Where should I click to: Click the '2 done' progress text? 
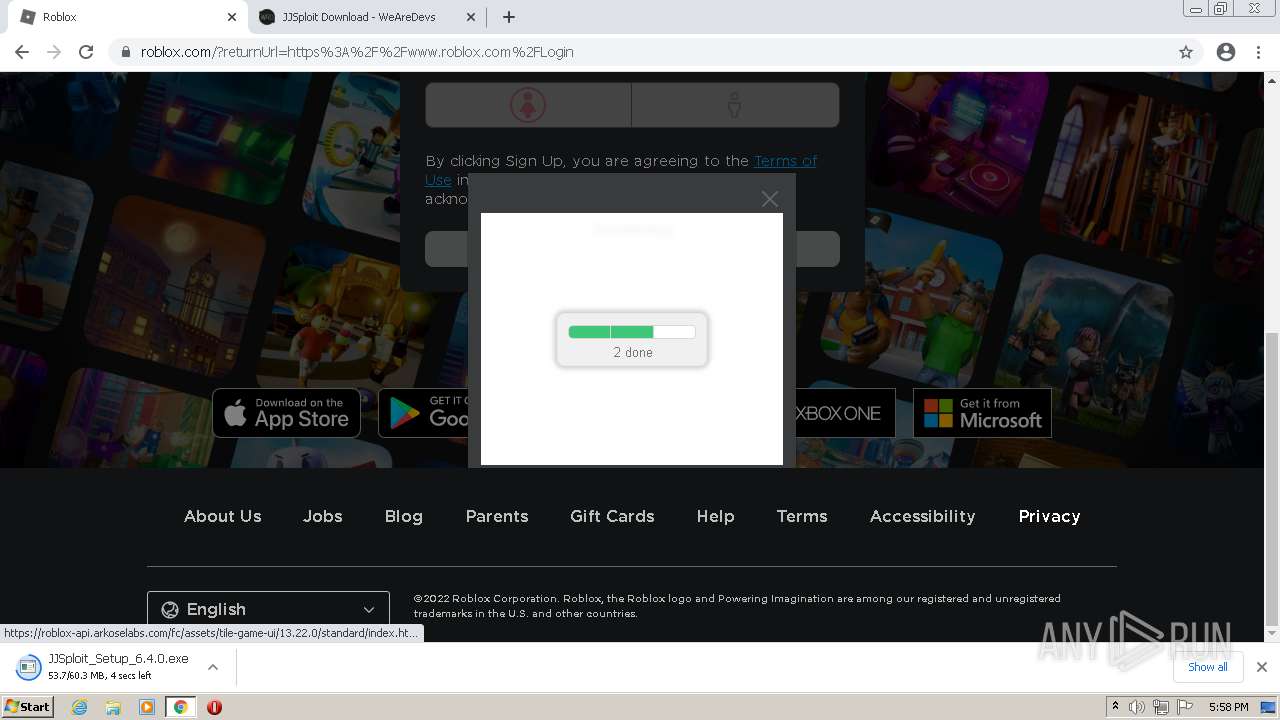[633, 353]
